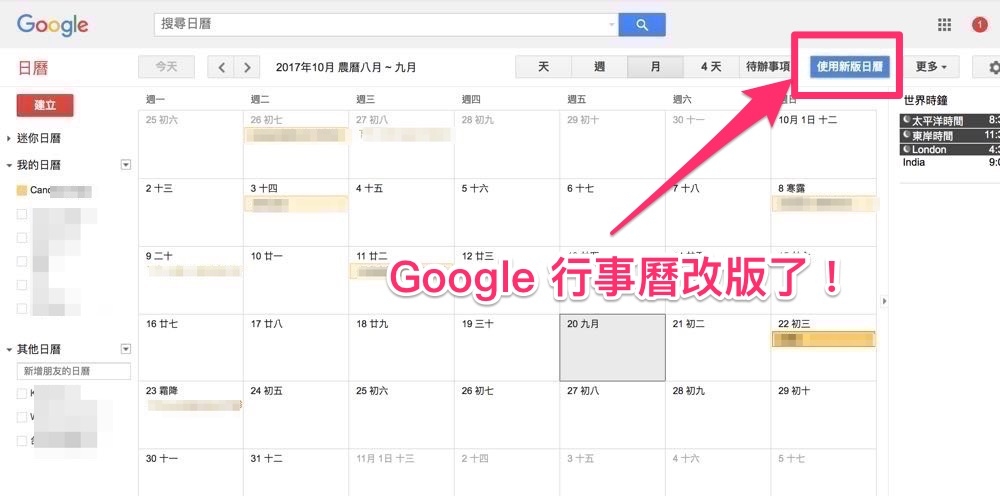Click the 太平洋時間 world clock row

(x=950, y=120)
